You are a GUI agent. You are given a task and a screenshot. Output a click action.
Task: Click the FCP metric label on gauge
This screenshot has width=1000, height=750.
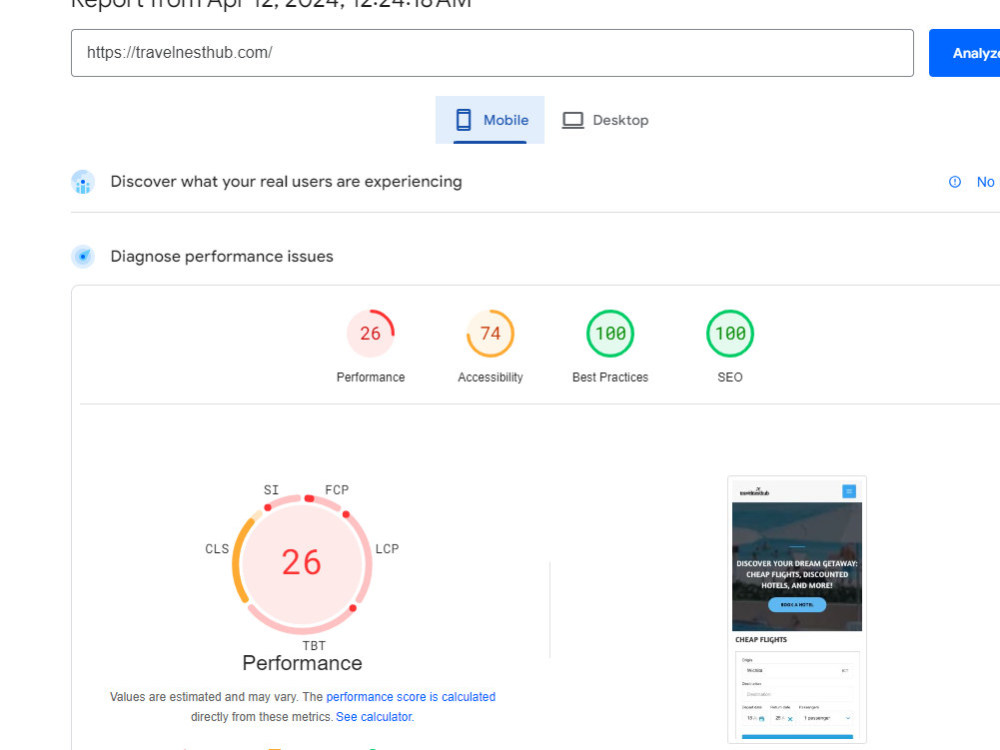pyautogui.click(x=337, y=490)
